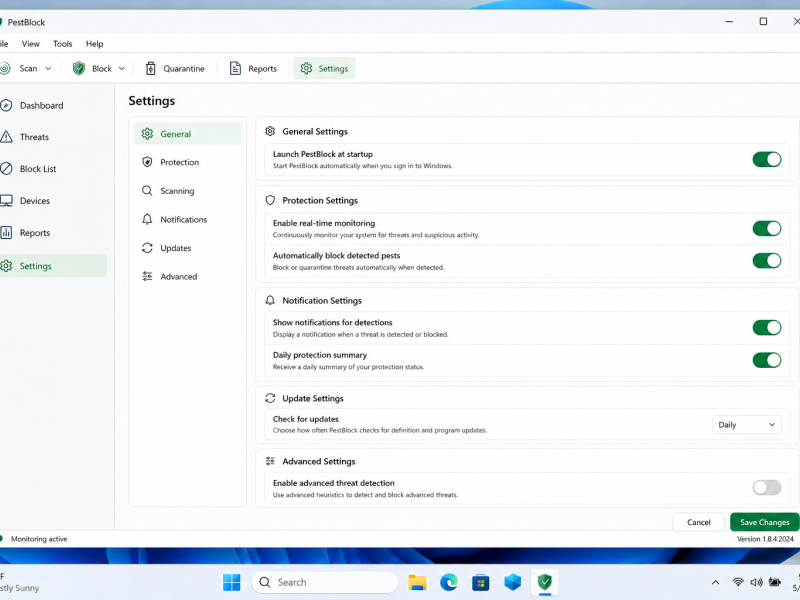The image size is (800, 600).
Task: Click the Cancel button
Action: [x=698, y=522]
